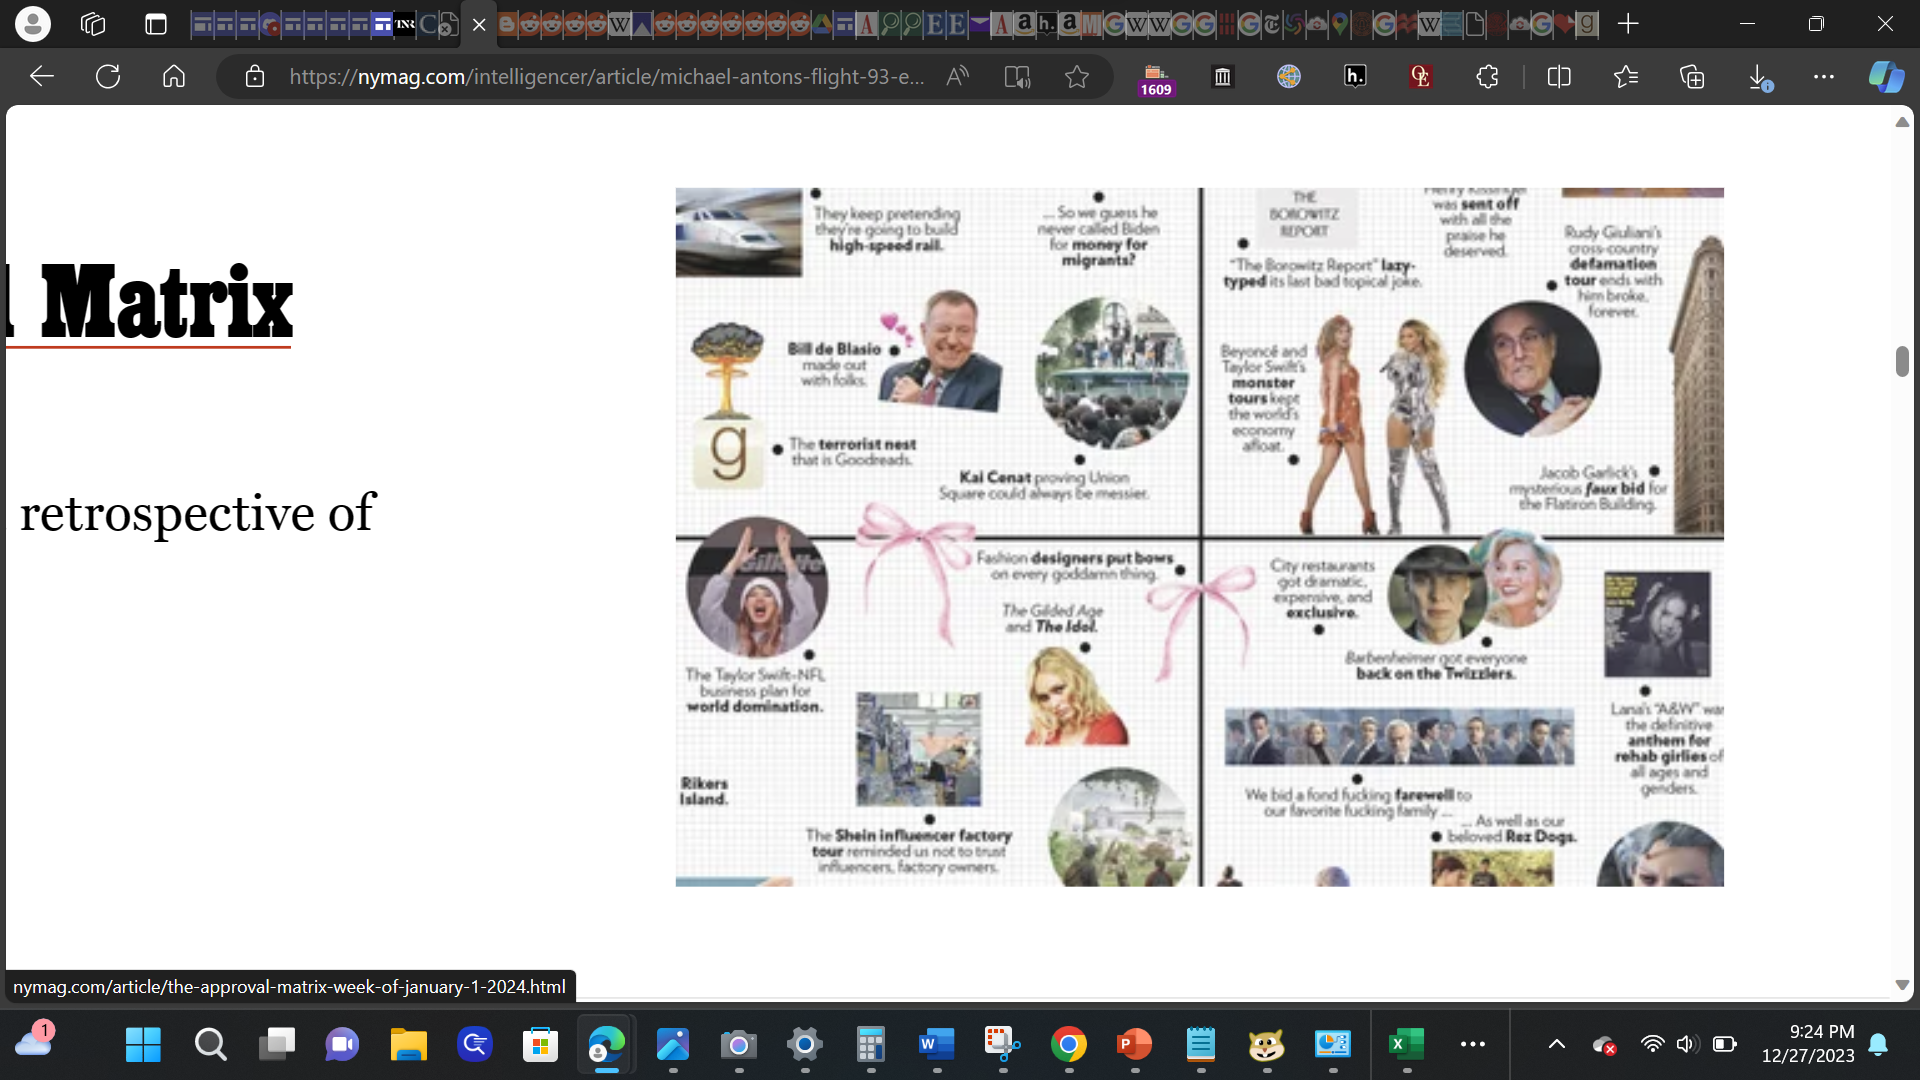Toggle Read aloud in address bar
Viewport: 1920px width, 1080px height.
957,76
